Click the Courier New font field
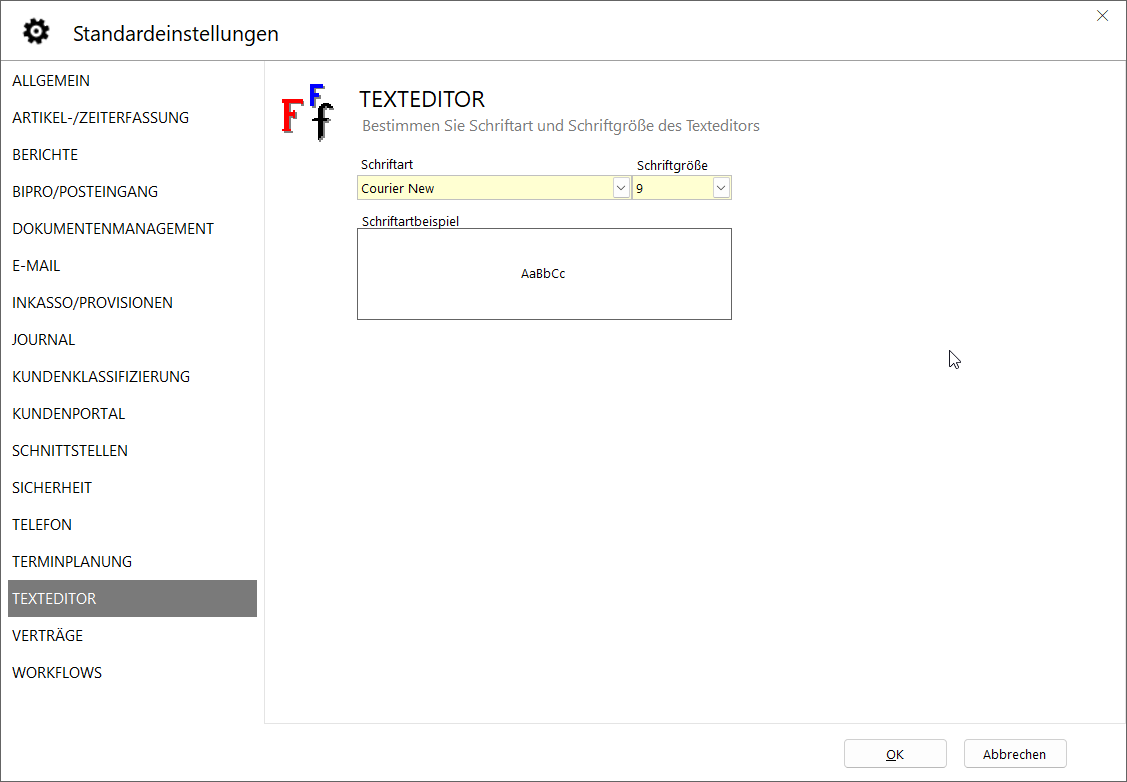 pyautogui.click(x=484, y=188)
